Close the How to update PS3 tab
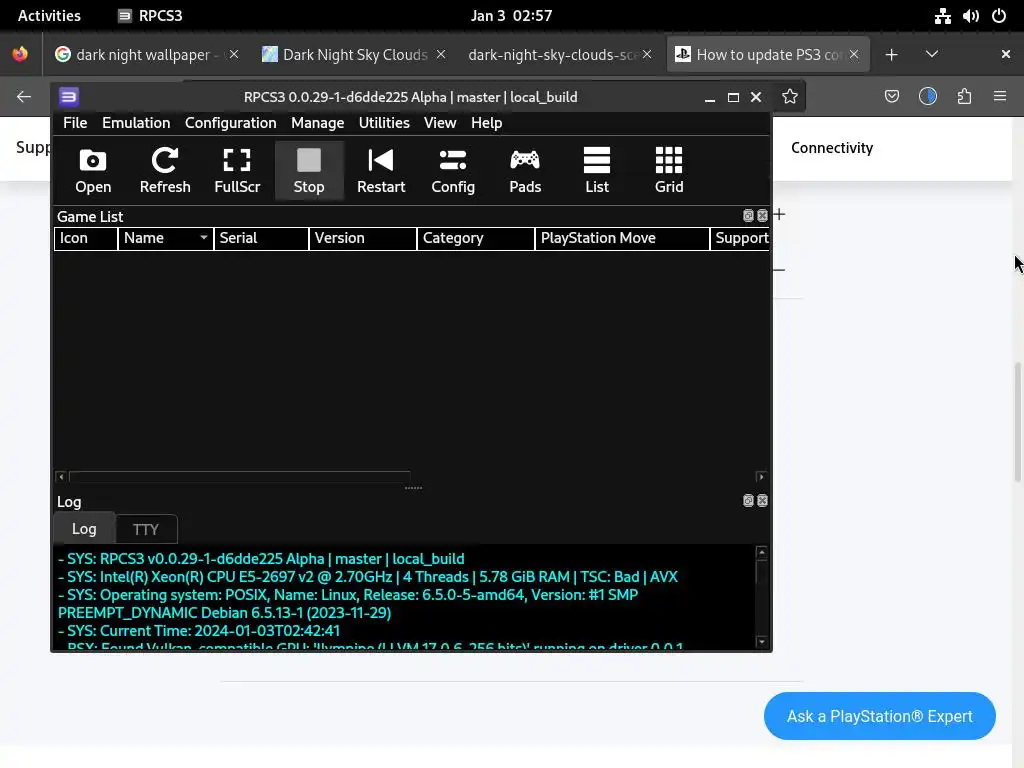Screen dimensions: 1024x768 point(854,55)
